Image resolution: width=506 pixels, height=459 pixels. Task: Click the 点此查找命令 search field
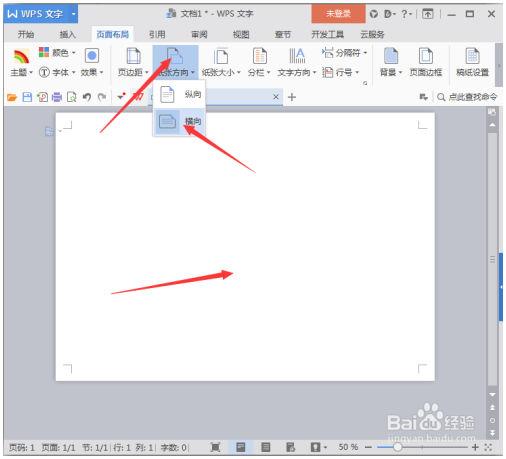click(x=467, y=97)
